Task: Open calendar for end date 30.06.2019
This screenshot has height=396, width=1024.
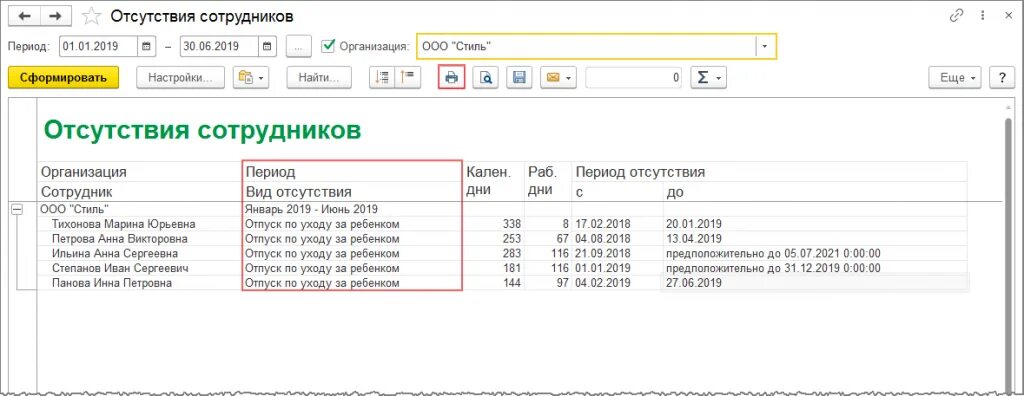Action: tap(266, 46)
